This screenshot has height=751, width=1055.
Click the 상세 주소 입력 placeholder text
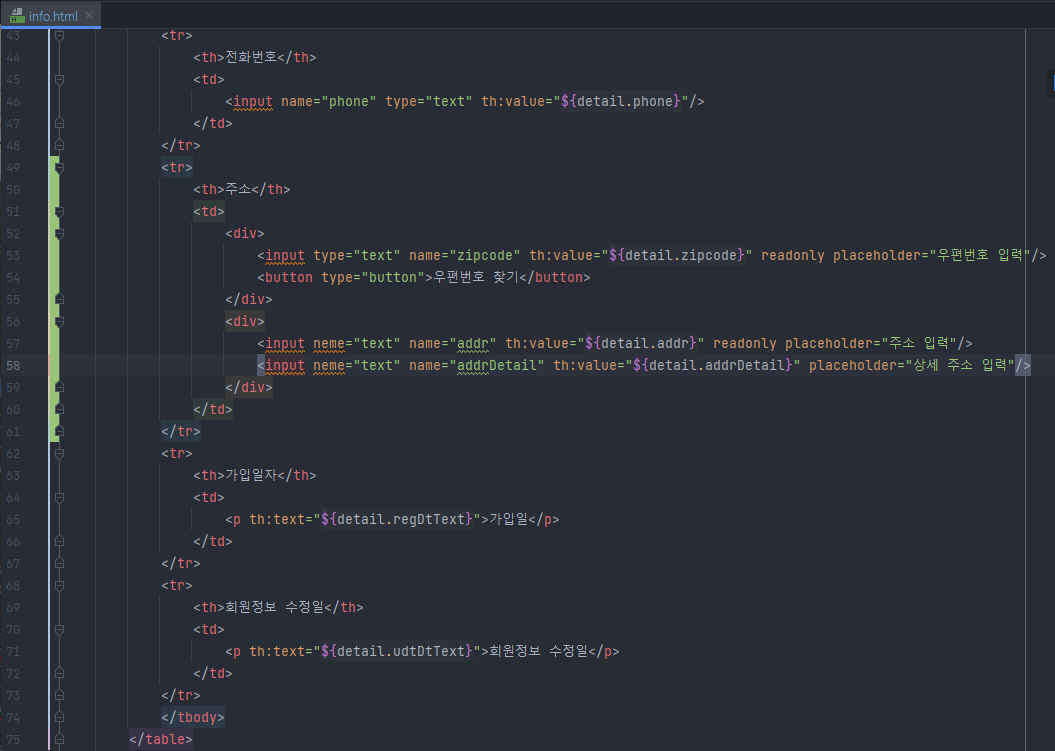click(959, 365)
